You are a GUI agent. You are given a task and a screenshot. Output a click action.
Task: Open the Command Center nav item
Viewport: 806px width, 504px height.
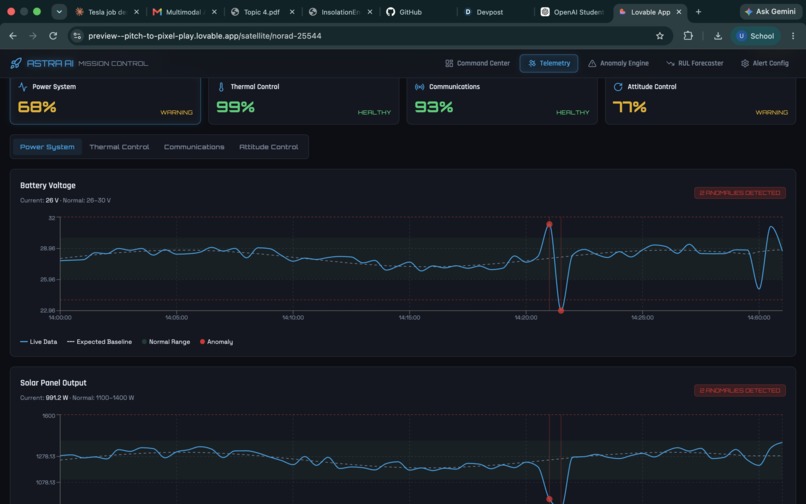[x=478, y=63]
